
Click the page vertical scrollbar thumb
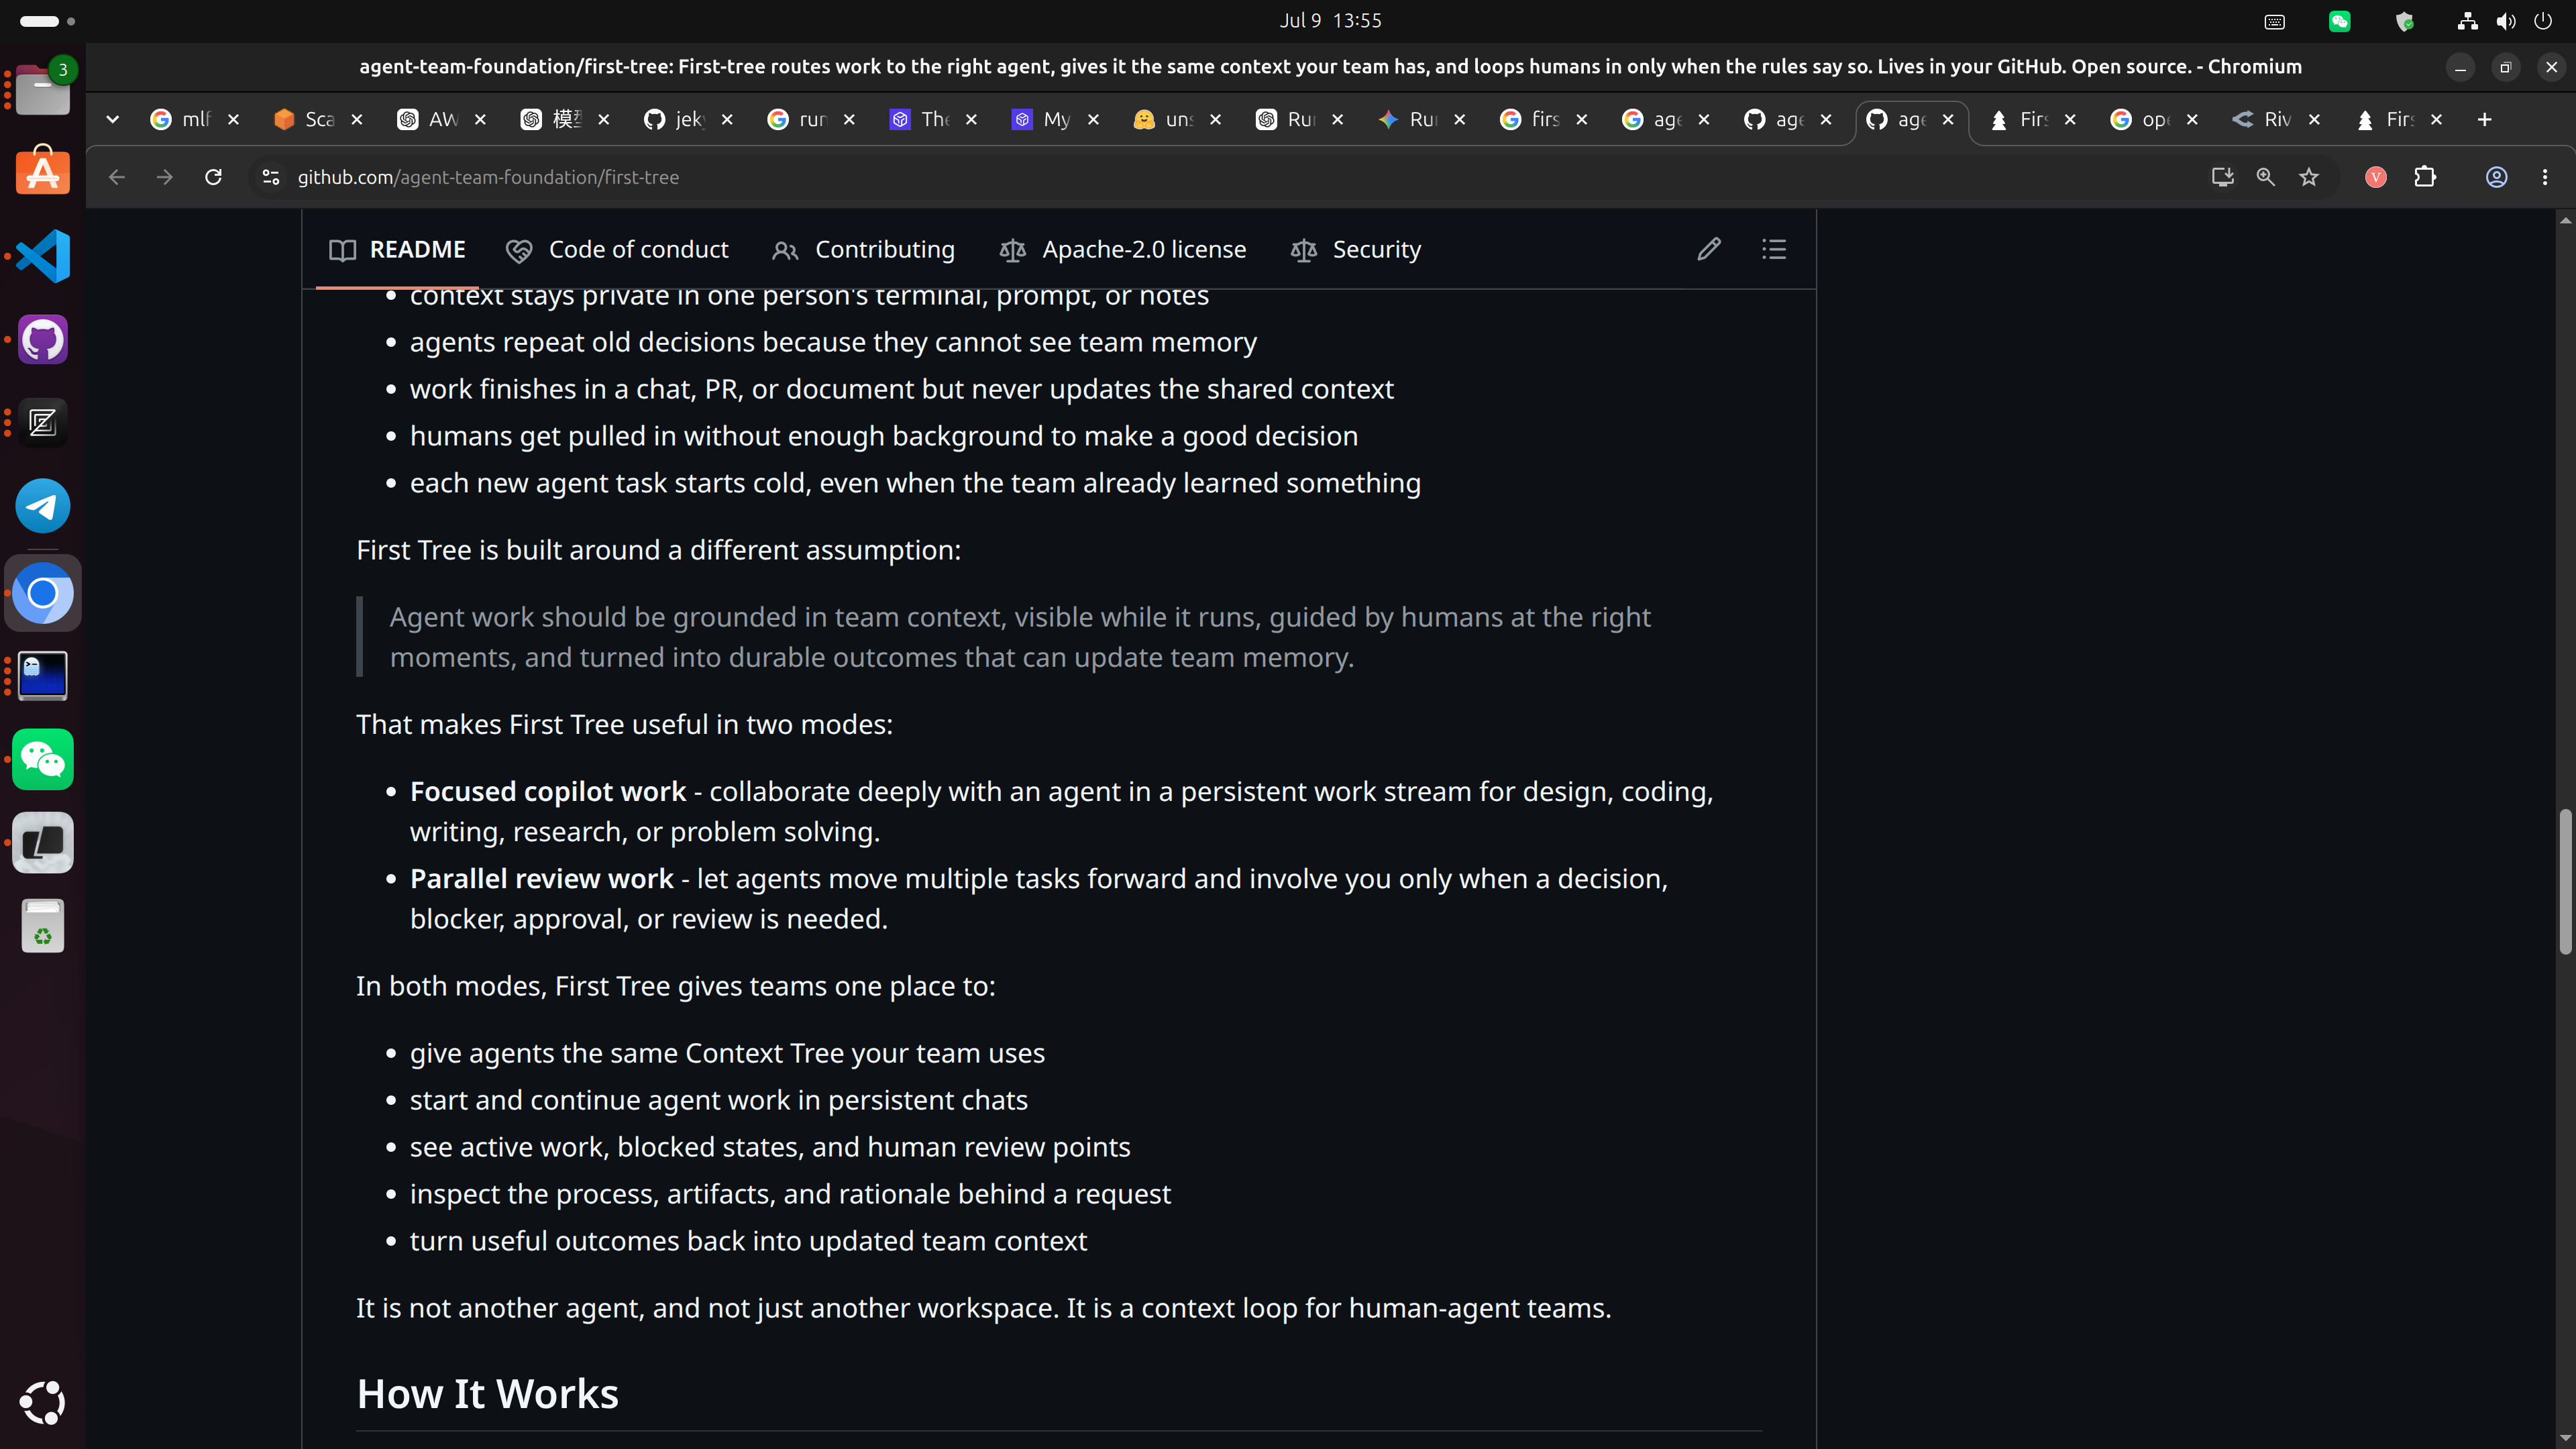pos(2565,881)
